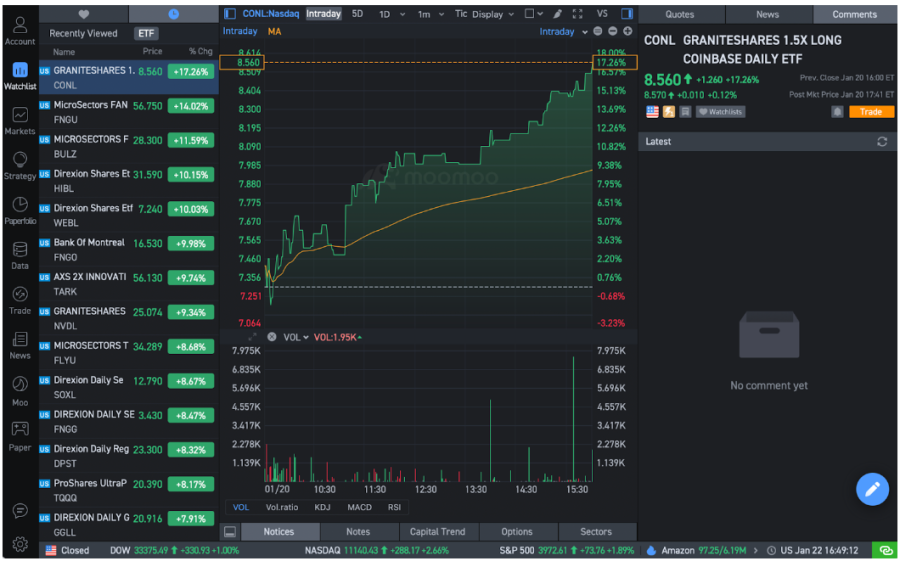This screenshot has width=900, height=561.
Task: Select the Vol.ratio indicator
Action: (282, 507)
